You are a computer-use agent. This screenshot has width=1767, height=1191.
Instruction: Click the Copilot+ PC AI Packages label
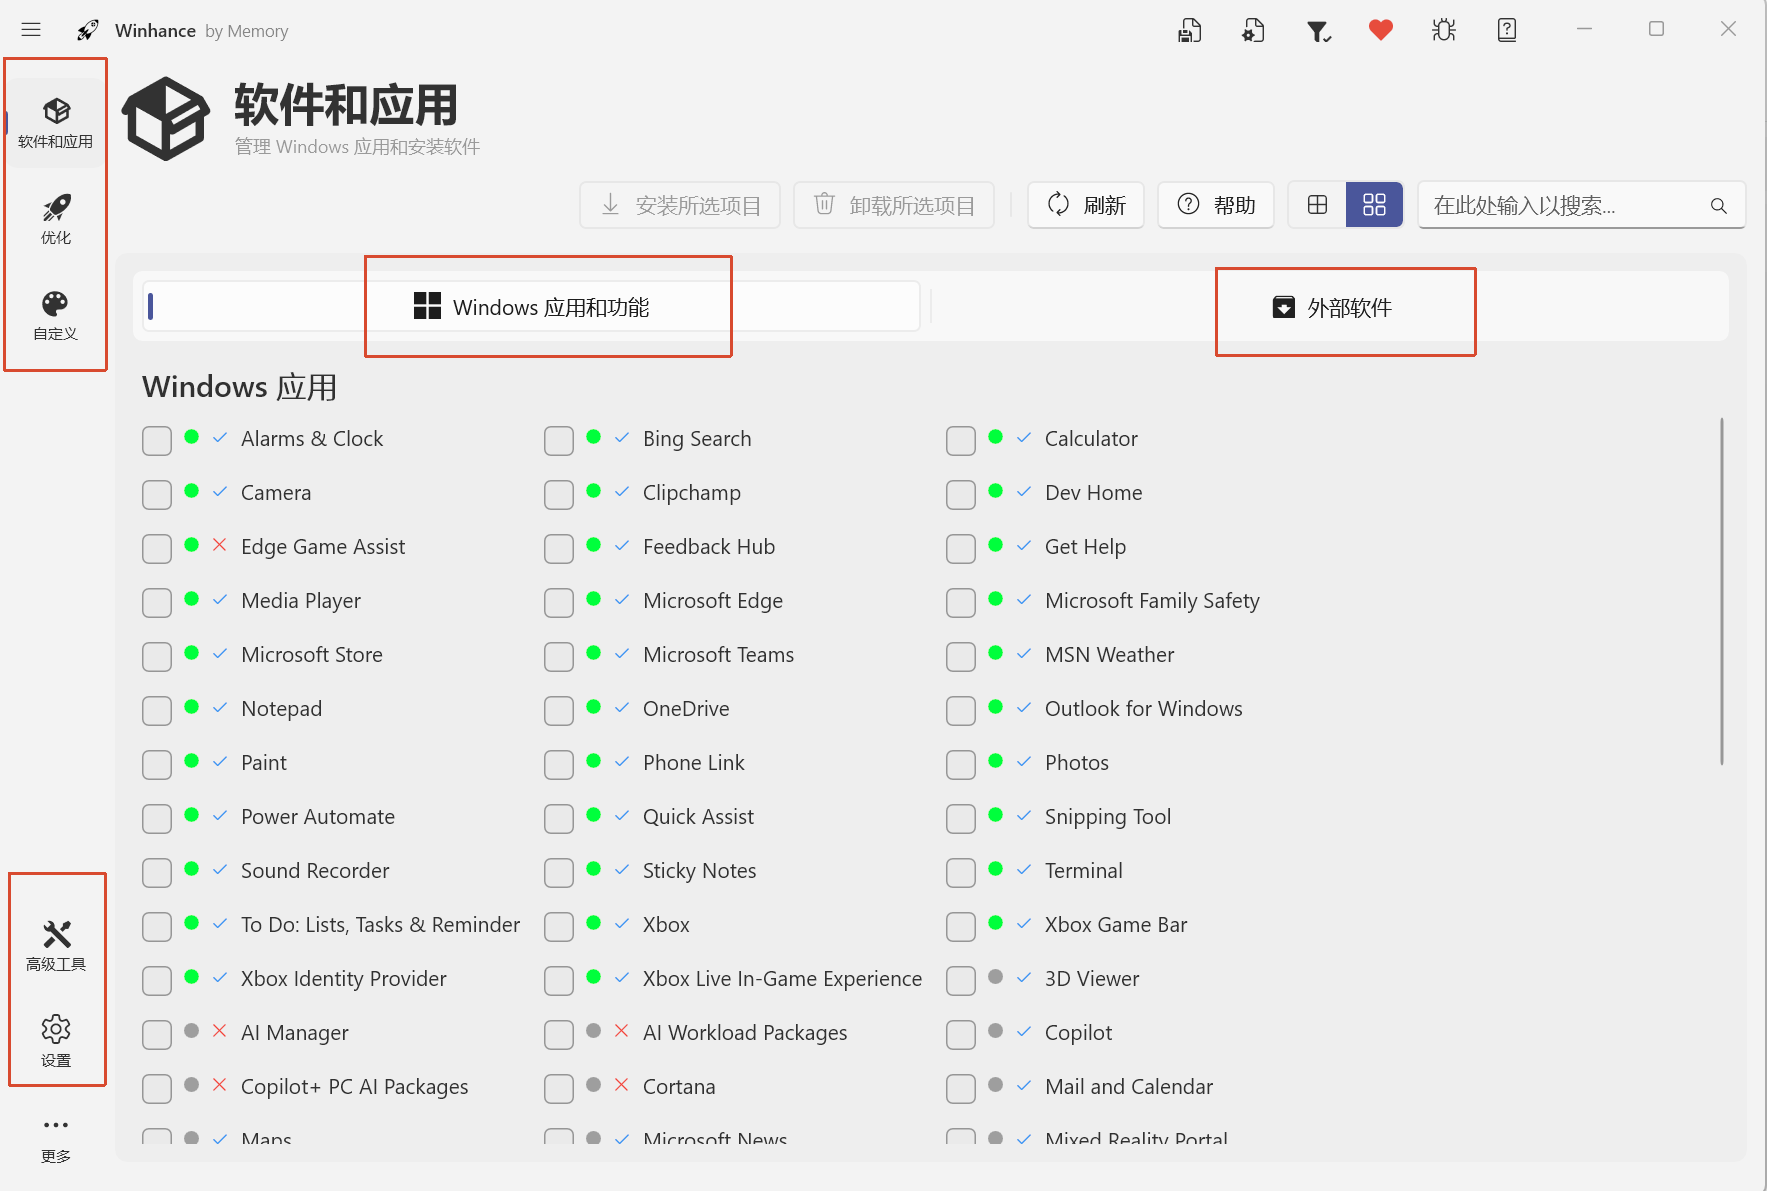(x=355, y=1087)
